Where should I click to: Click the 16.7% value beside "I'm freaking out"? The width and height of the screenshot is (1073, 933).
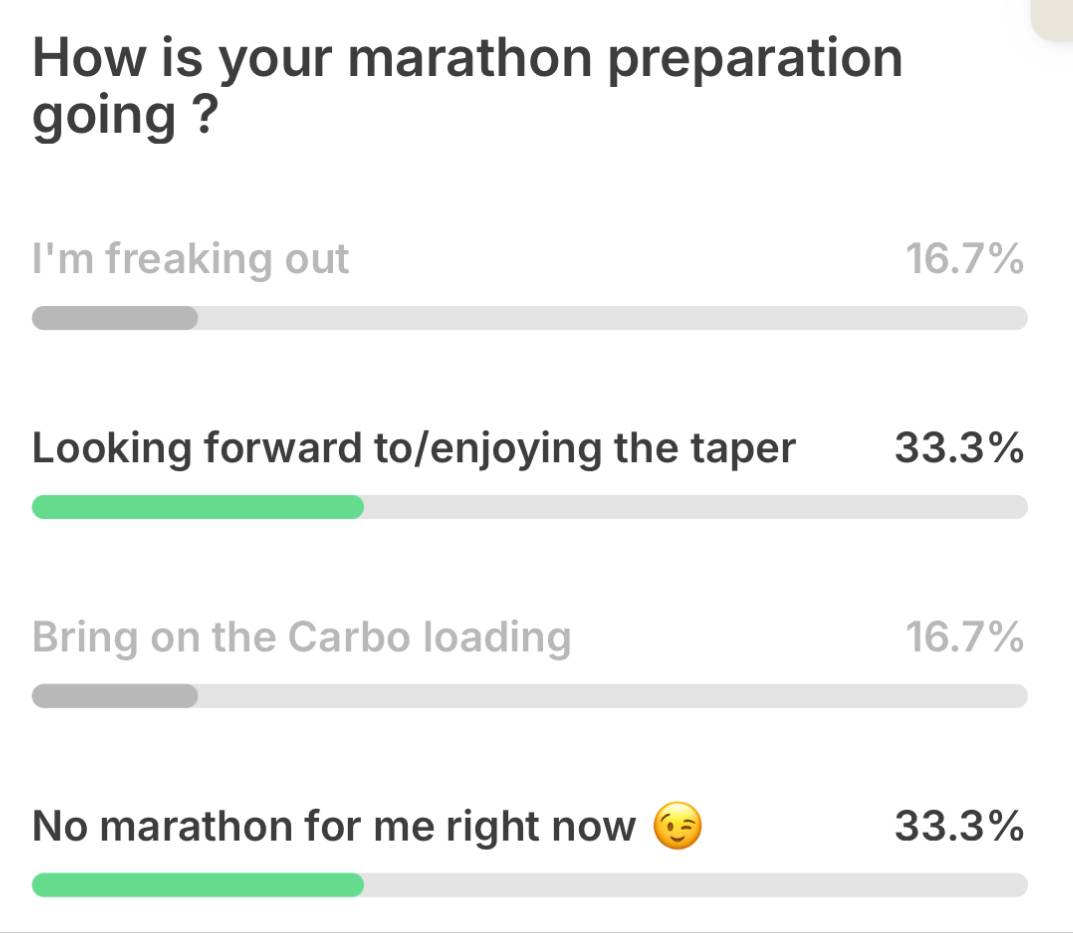[x=964, y=260]
